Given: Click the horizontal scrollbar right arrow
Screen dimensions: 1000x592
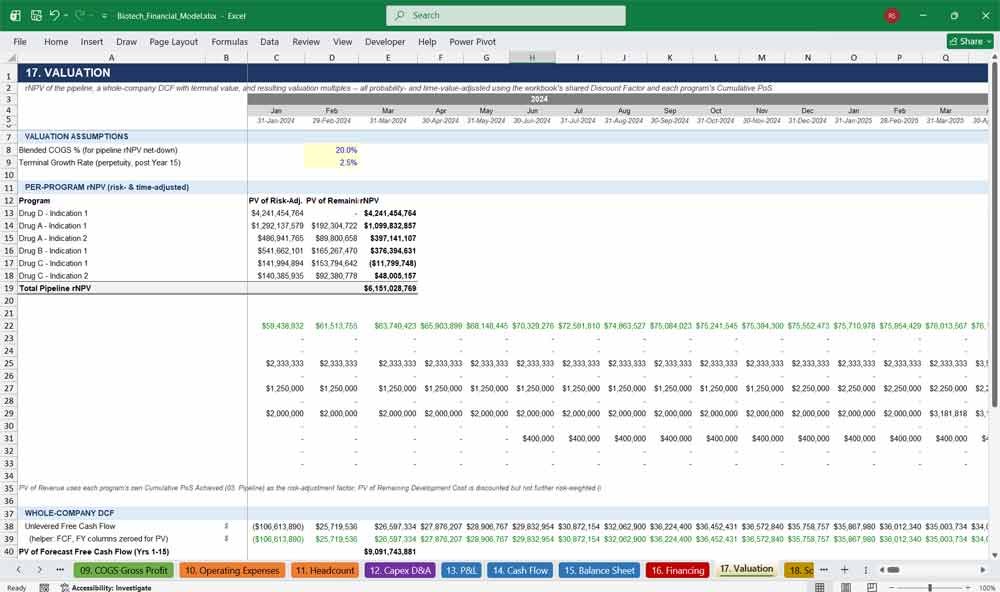Looking at the screenshot, I should coord(983,570).
